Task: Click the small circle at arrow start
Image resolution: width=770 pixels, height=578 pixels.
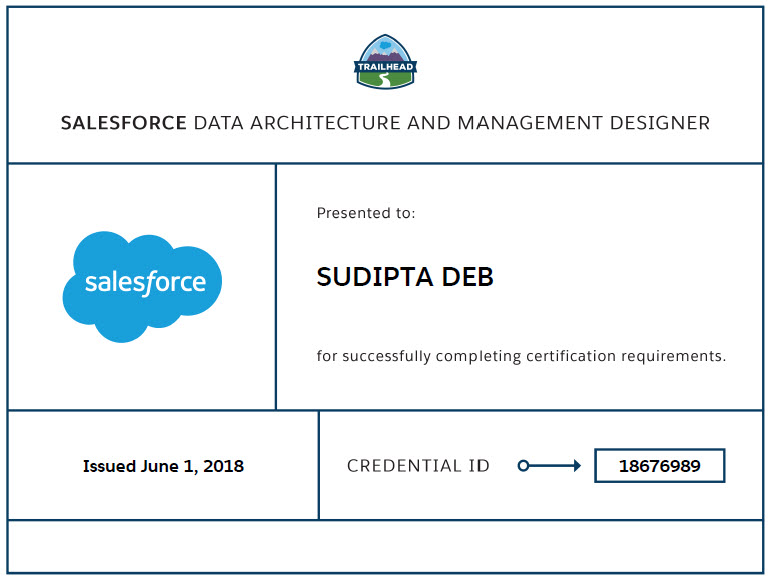Action: point(523,465)
